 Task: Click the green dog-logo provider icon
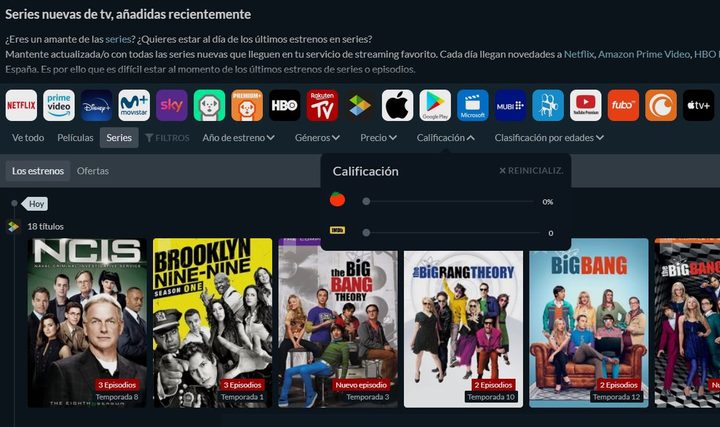point(209,105)
